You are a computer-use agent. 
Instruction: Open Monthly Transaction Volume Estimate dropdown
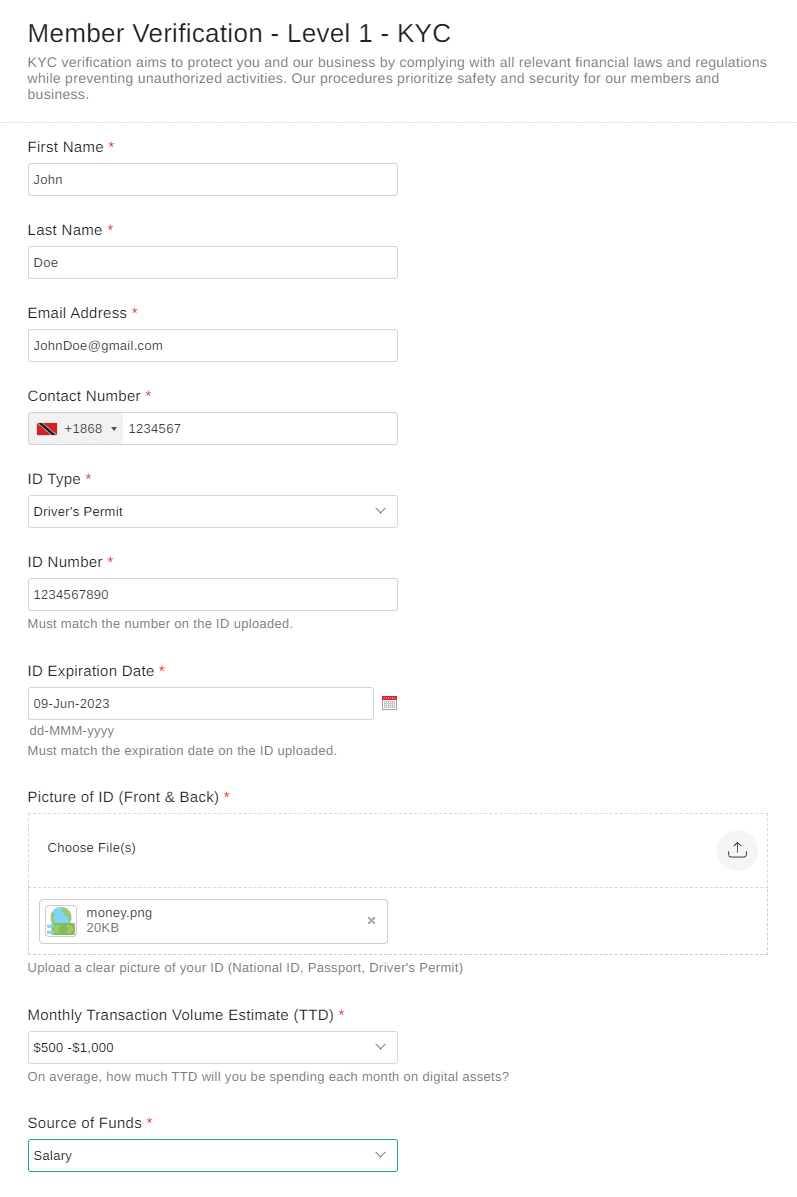(212, 1048)
